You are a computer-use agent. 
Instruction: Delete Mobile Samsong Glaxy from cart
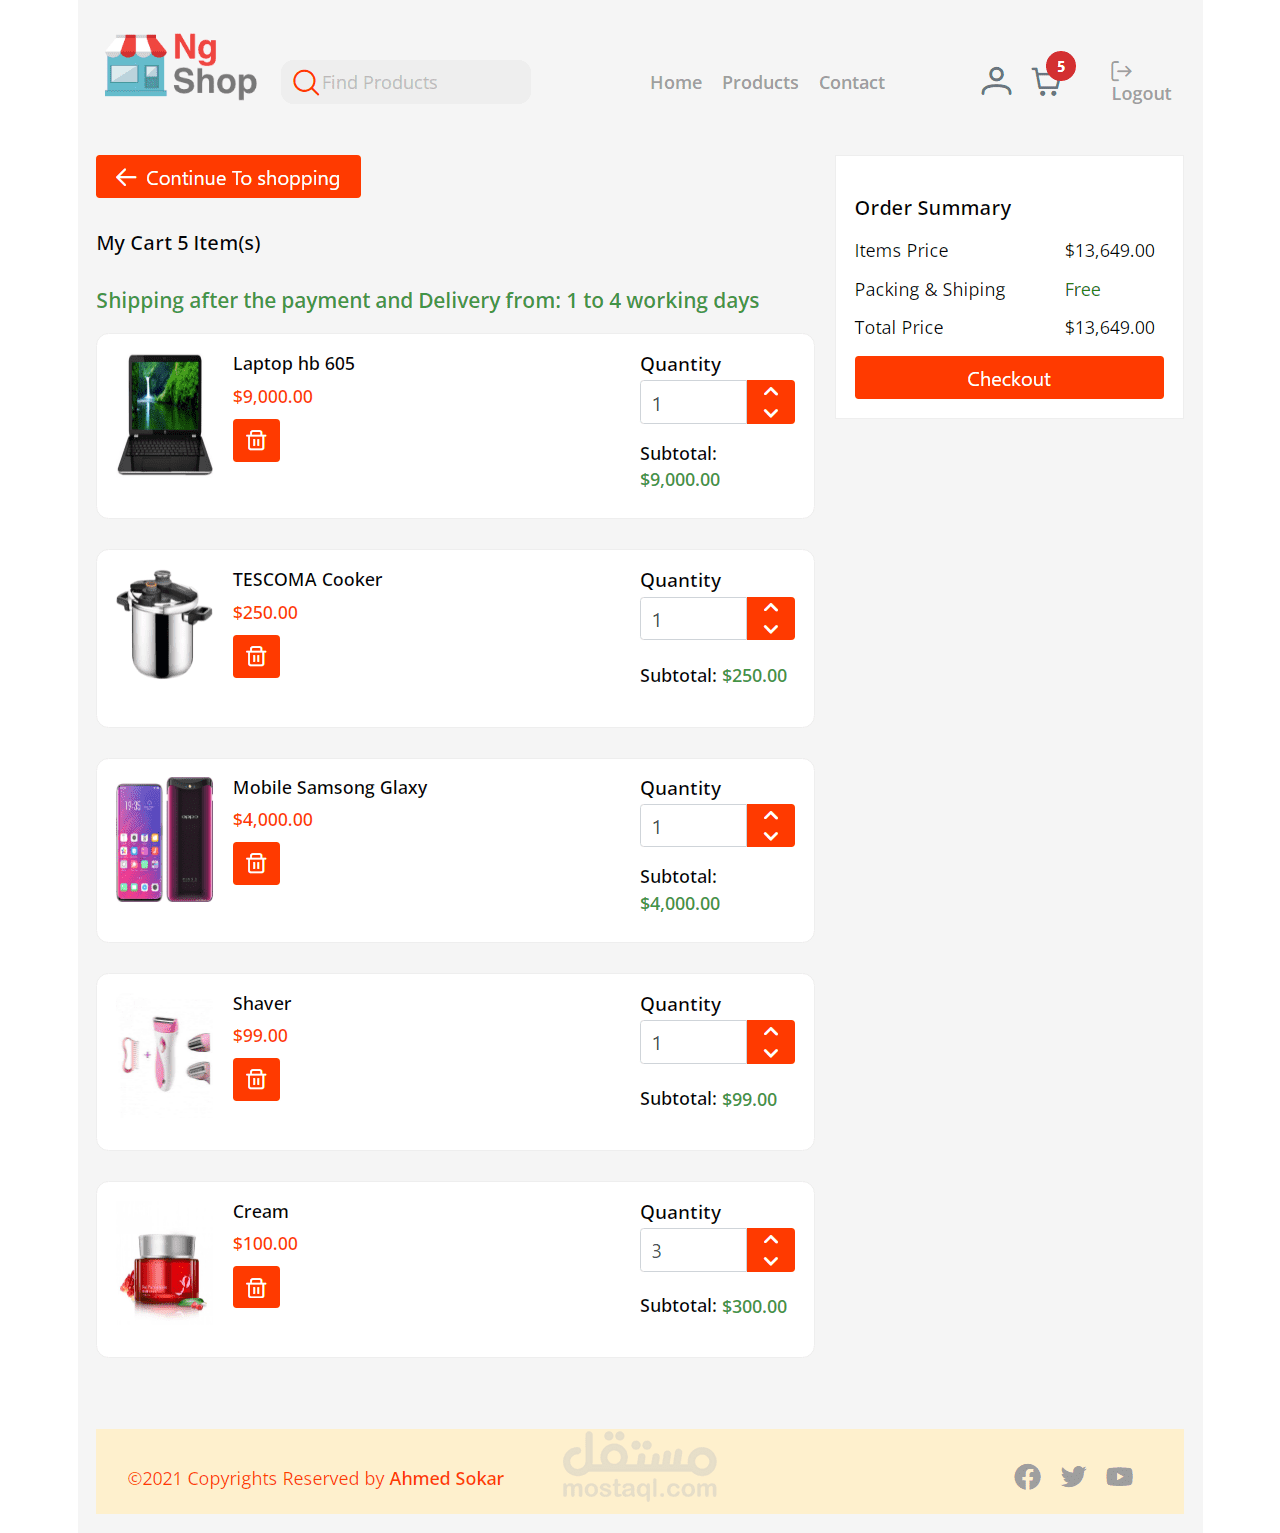pos(256,864)
